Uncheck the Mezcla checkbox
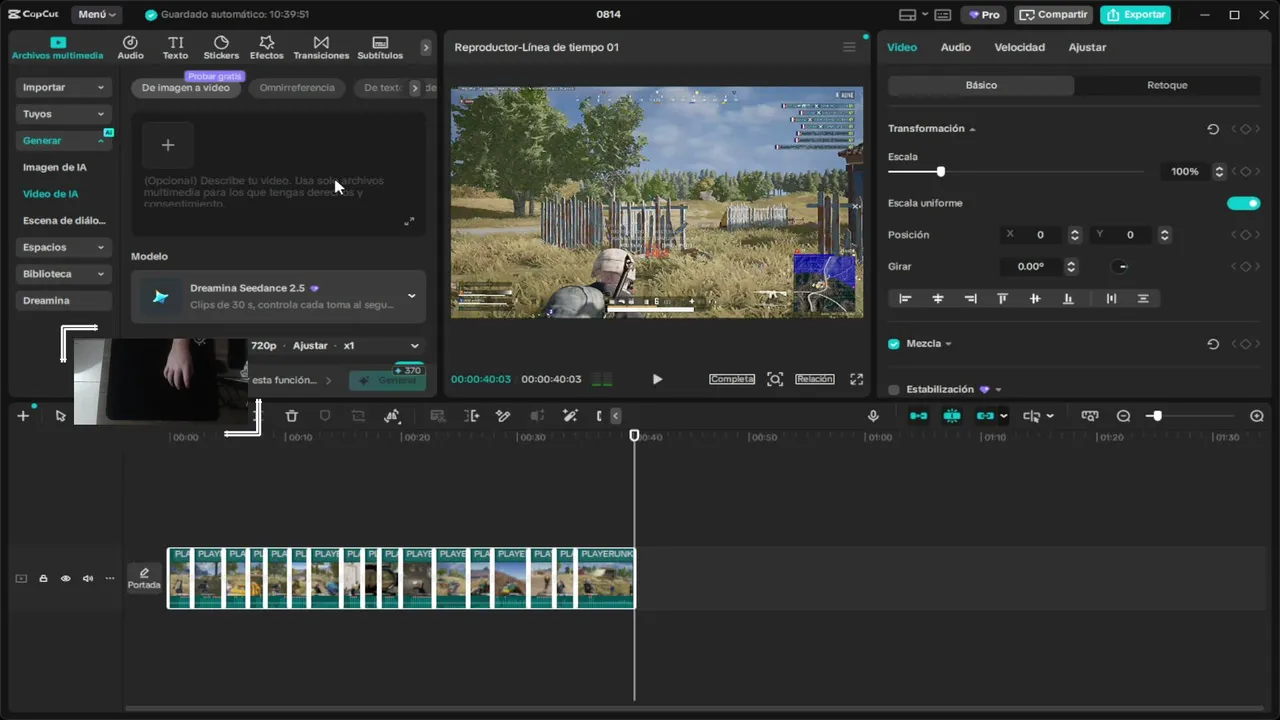 click(x=894, y=344)
